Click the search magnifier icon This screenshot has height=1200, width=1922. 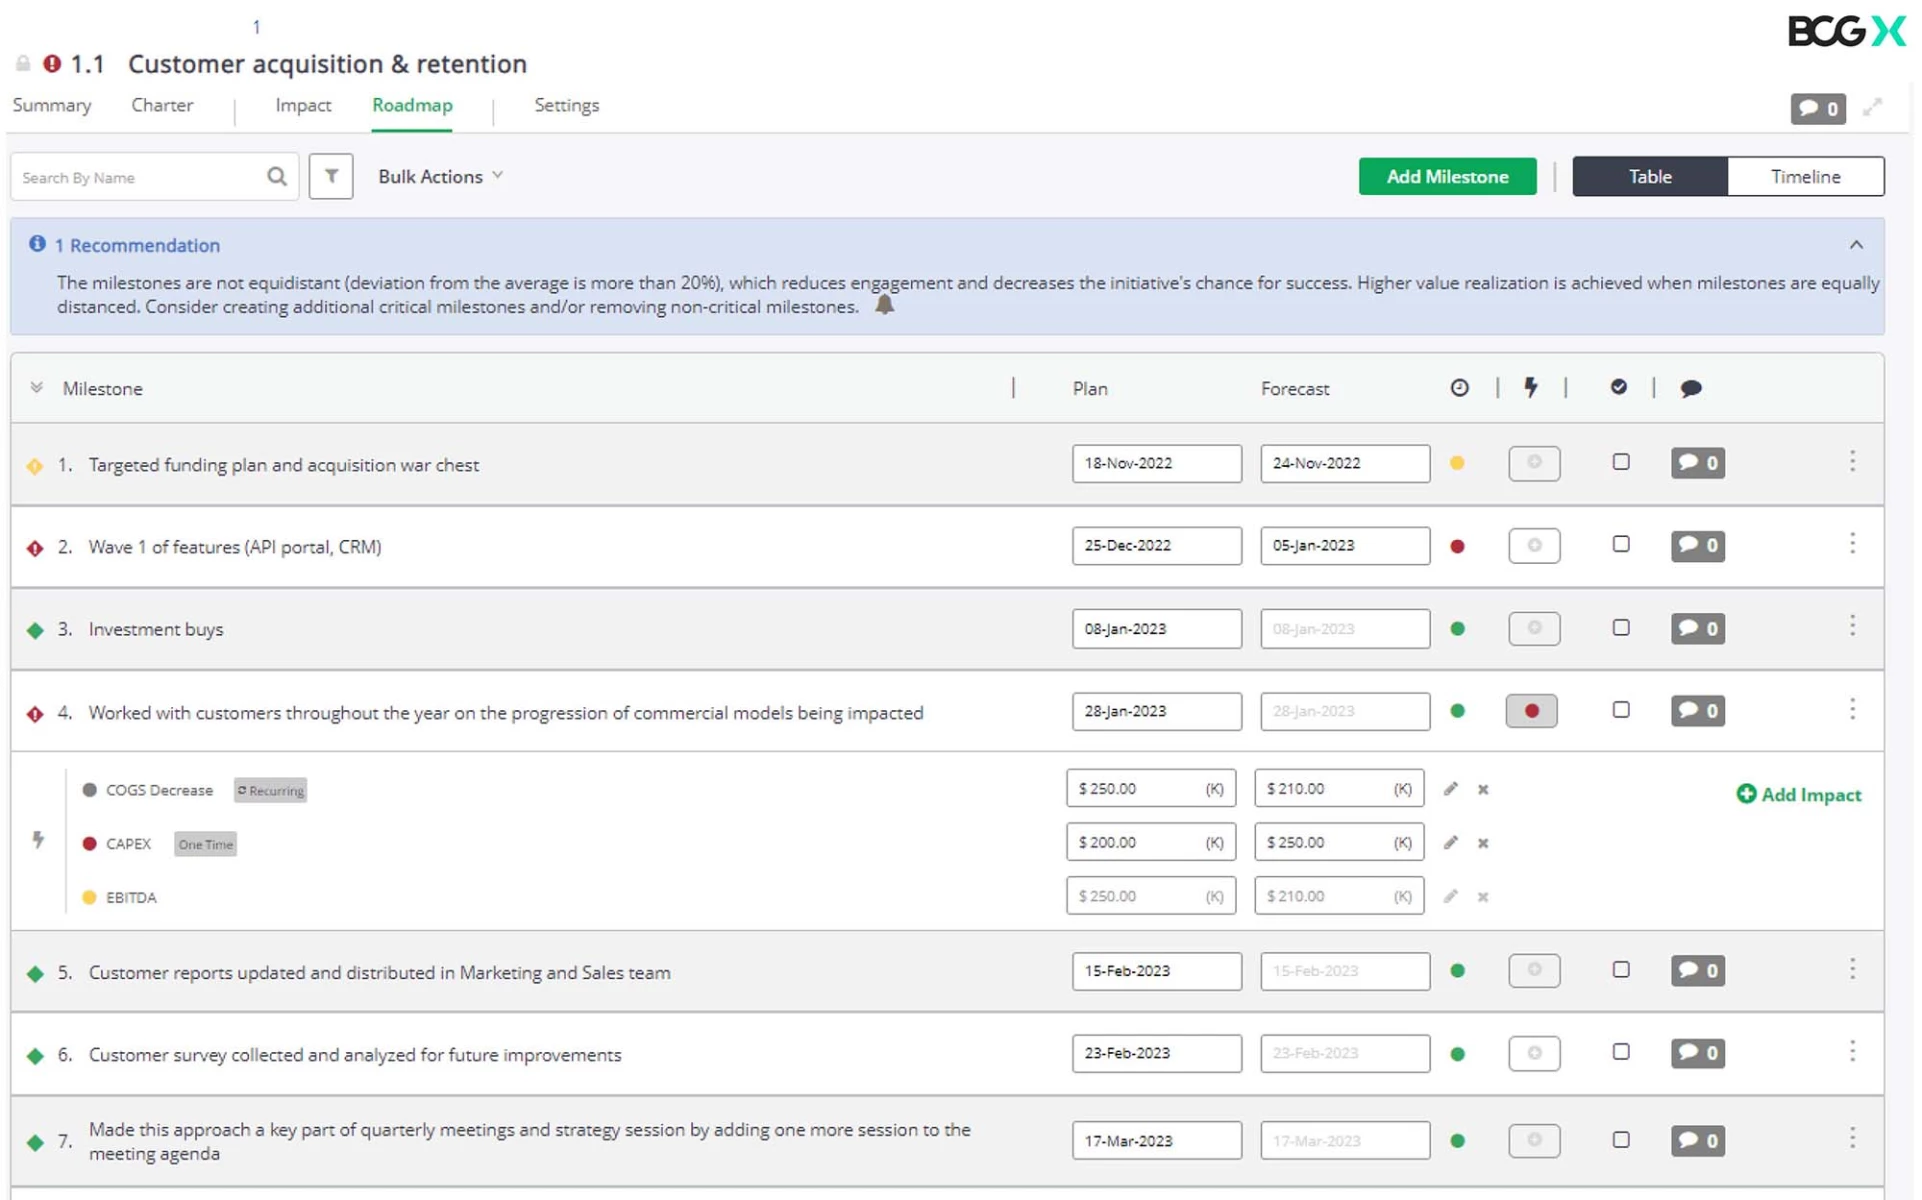point(277,177)
